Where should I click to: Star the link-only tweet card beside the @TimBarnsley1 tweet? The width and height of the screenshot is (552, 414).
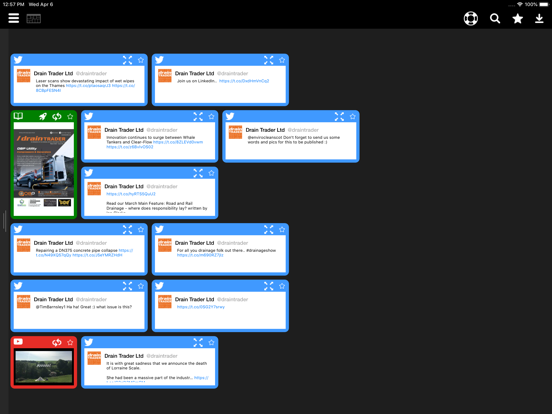(282, 286)
